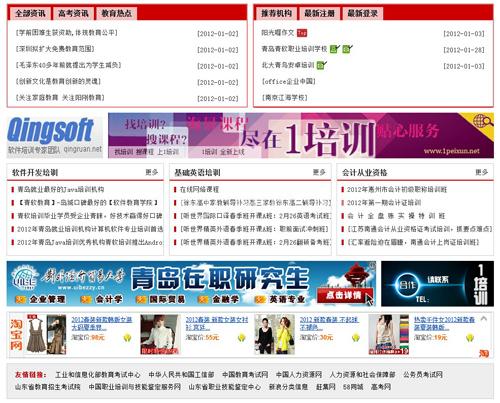The height and width of the screenshot is (403, 500).
Task: Open the friend link 公务员考试网
Action: [423, 375]
